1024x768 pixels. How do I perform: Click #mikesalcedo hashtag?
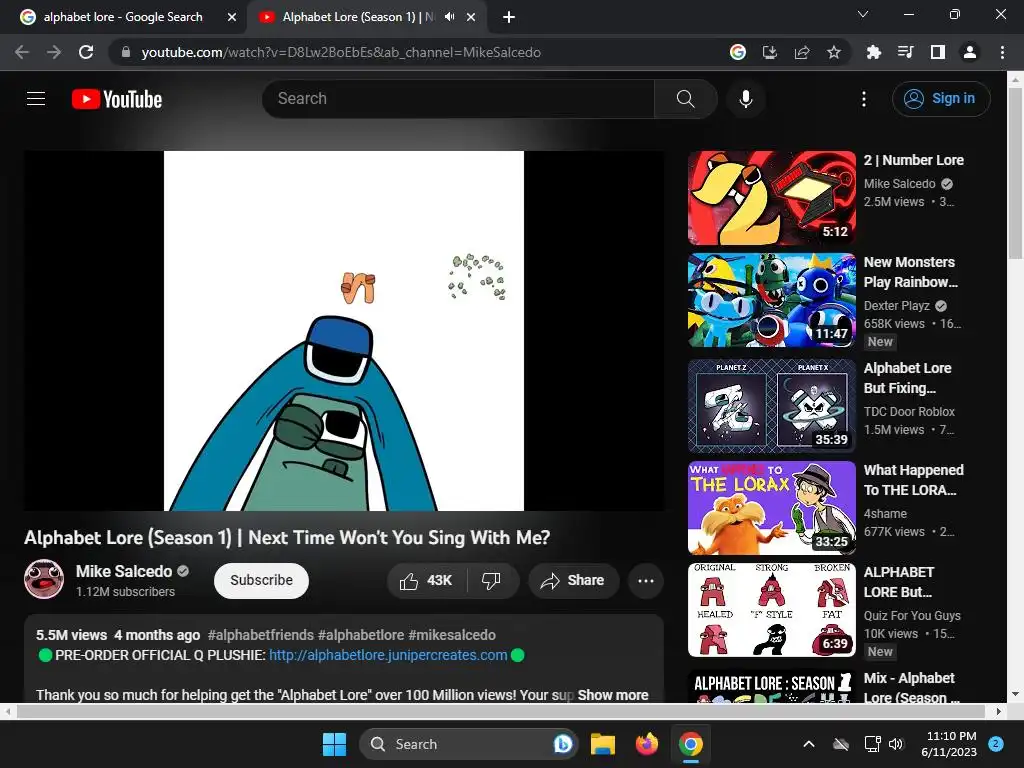click(x=452, y=635)
